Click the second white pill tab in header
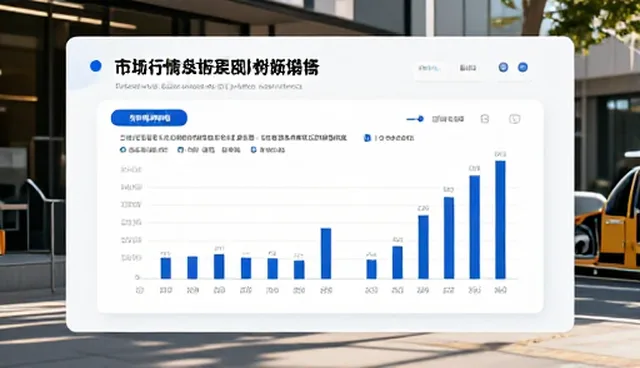 click(x=468, y=68)
